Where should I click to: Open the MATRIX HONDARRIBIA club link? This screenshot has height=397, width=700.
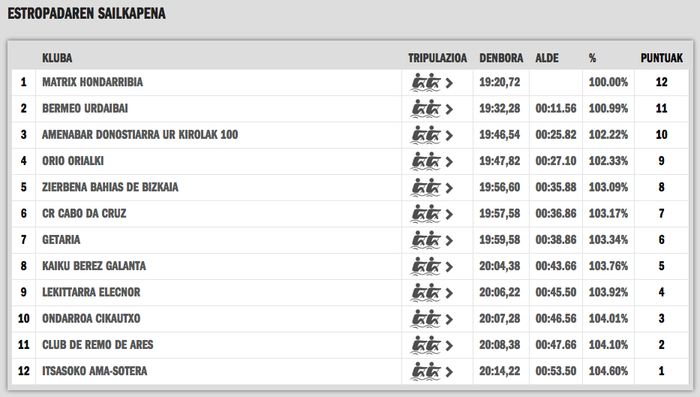[92, 82]
